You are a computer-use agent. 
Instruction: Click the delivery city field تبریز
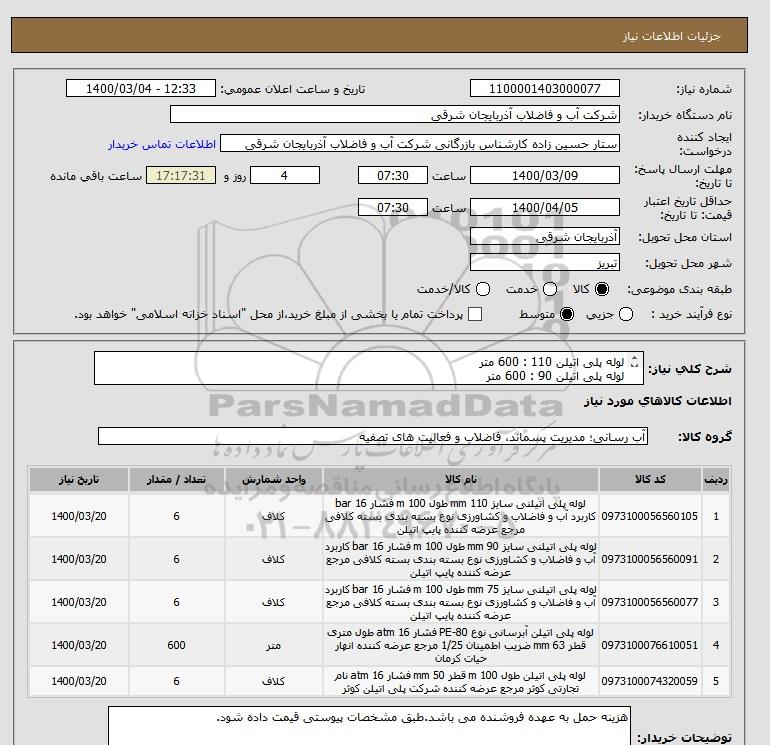tap(545, 263)
